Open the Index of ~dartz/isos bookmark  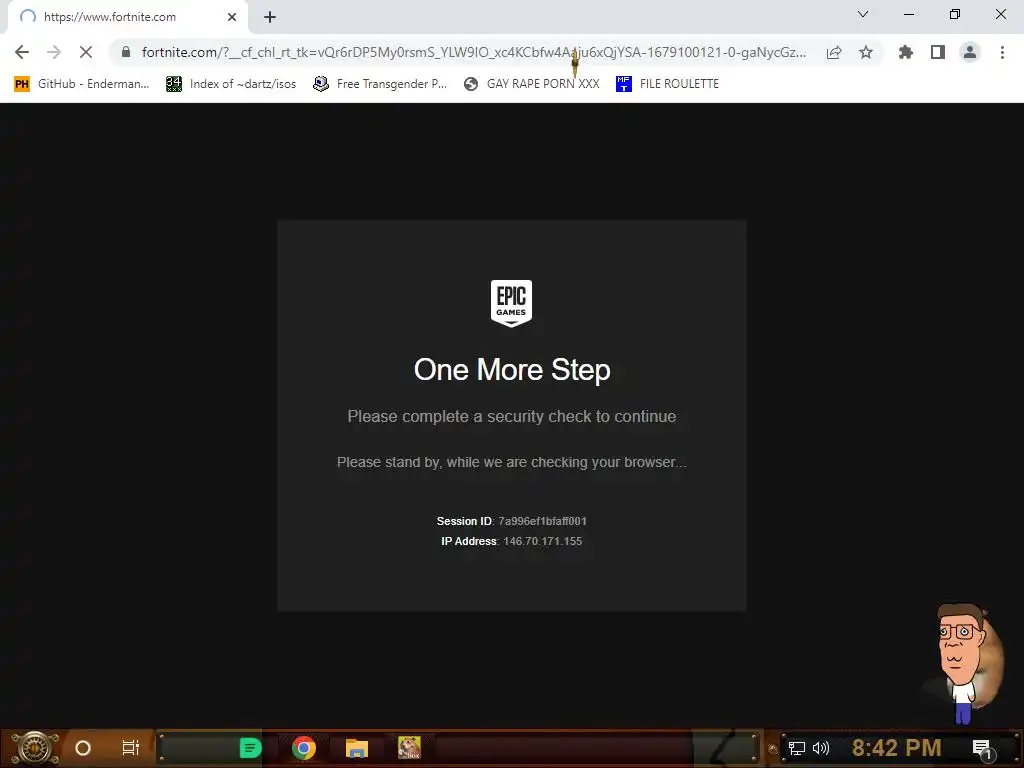(231, 84)
